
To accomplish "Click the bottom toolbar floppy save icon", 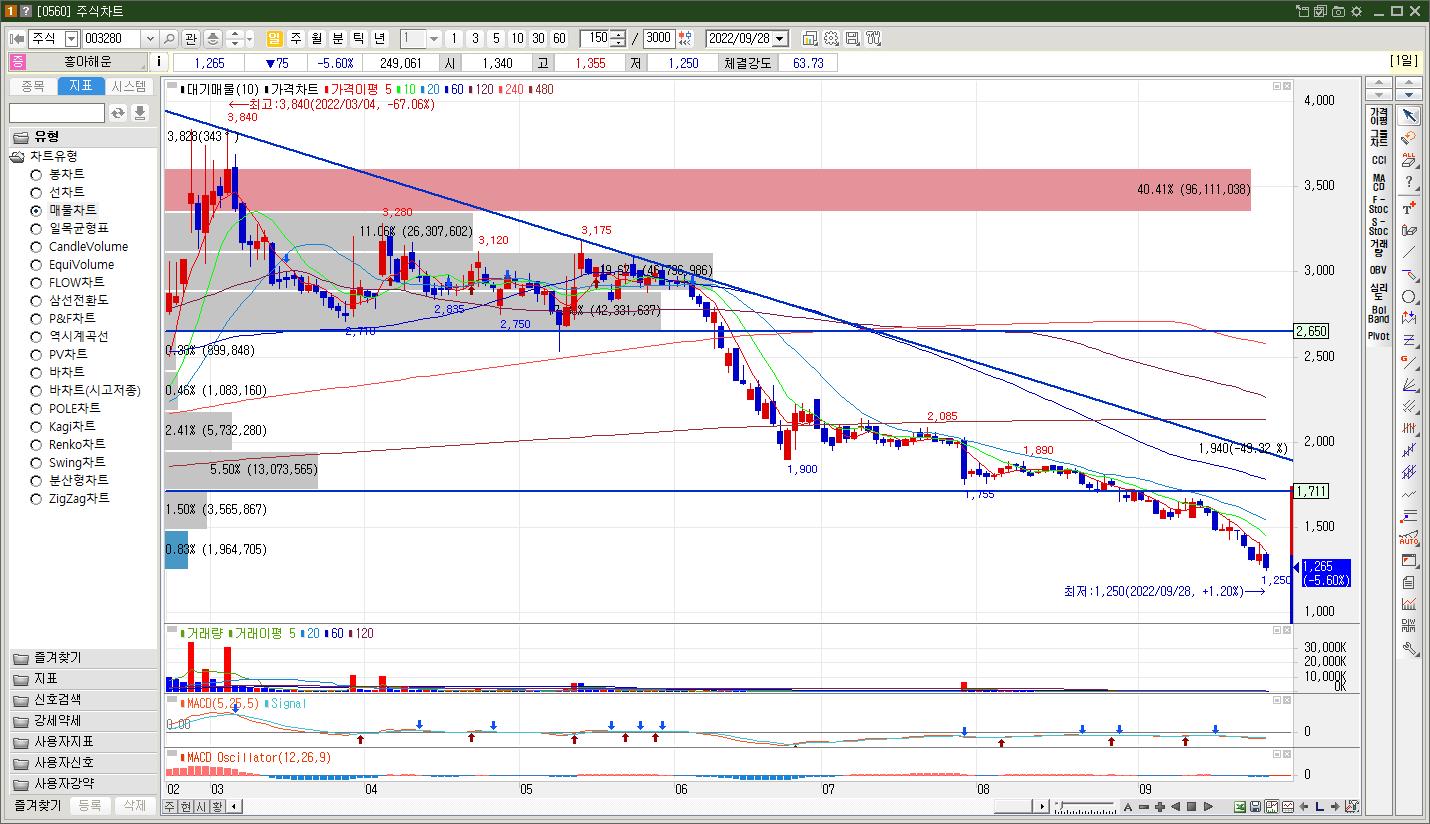I will click(1256, 807).
